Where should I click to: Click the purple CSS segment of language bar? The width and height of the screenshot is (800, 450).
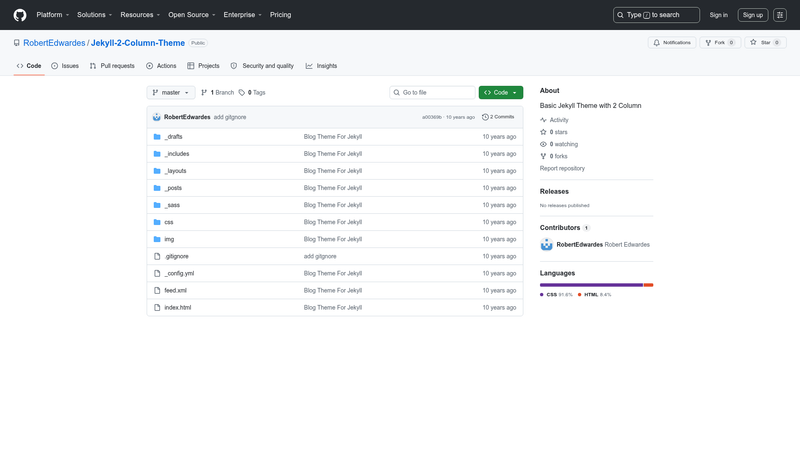point(591,285)
